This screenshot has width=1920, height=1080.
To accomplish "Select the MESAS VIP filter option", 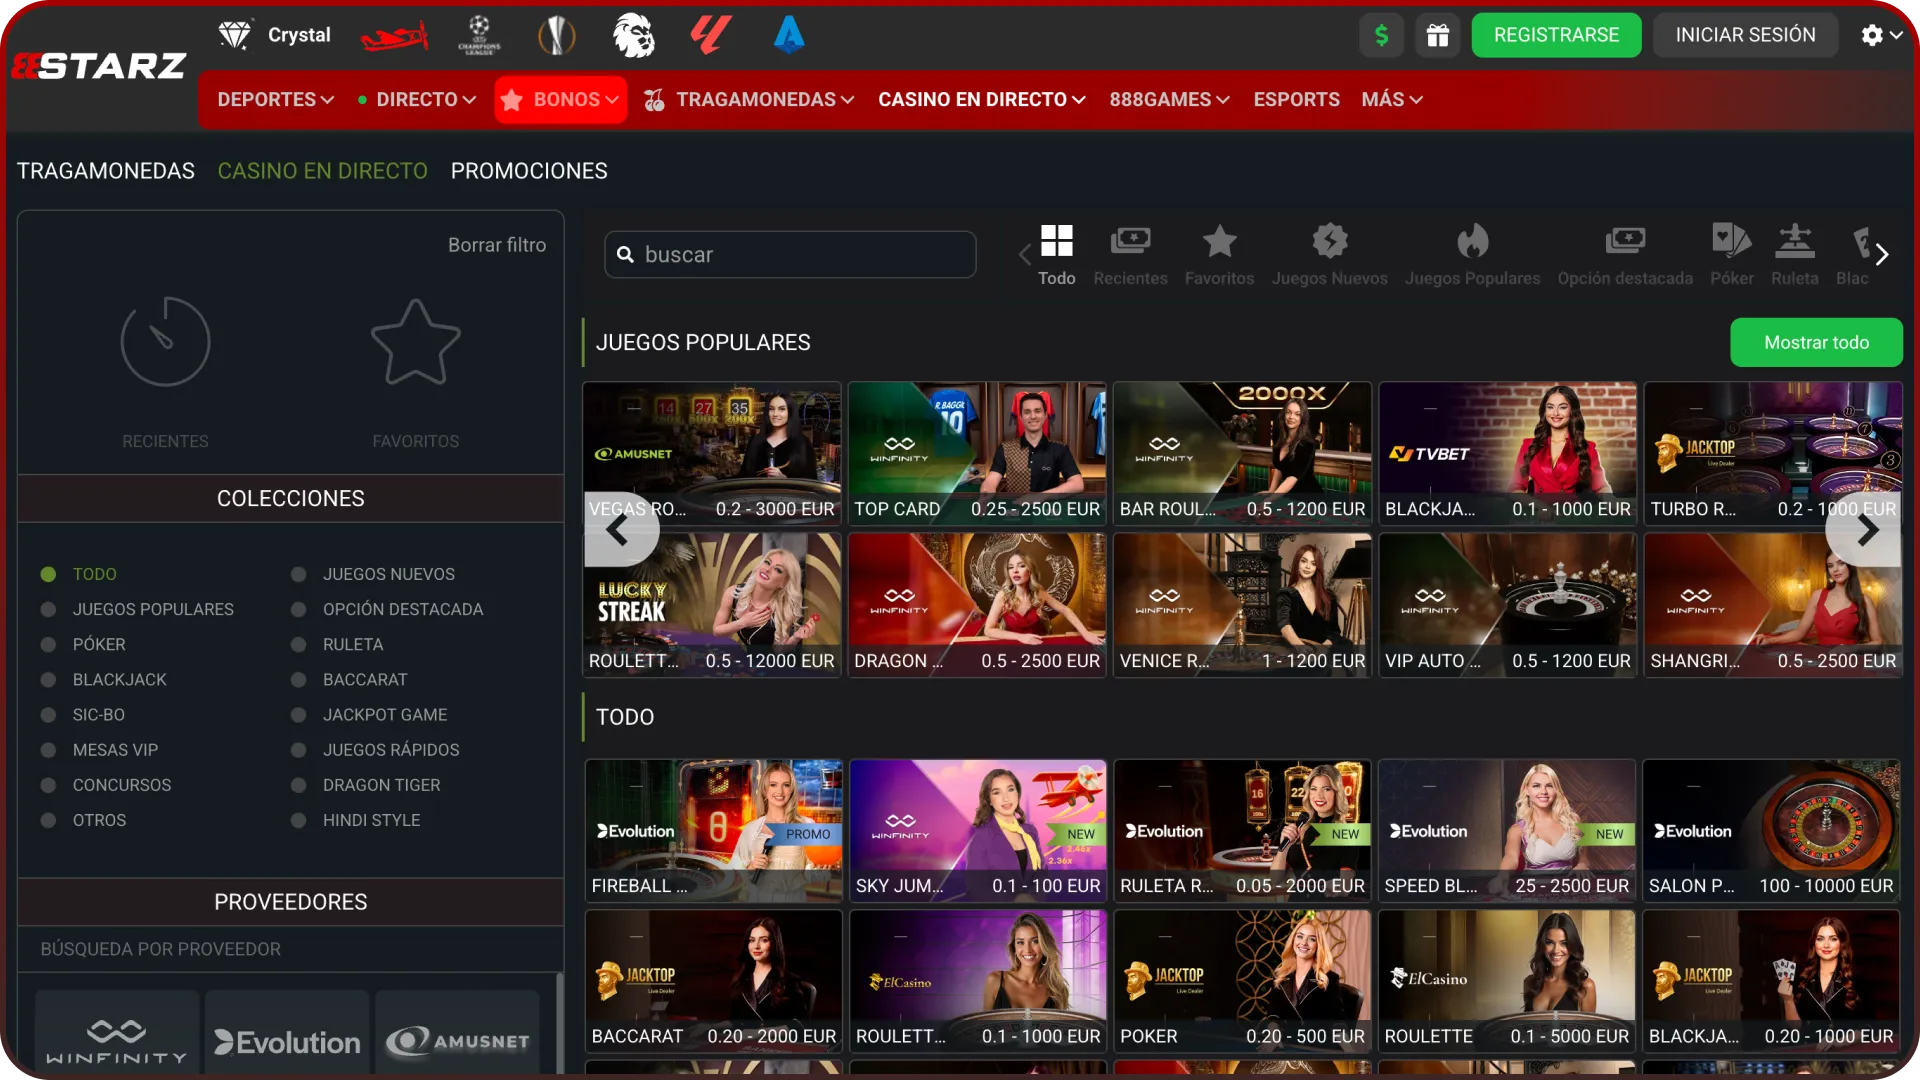I will tap(47, 749).
